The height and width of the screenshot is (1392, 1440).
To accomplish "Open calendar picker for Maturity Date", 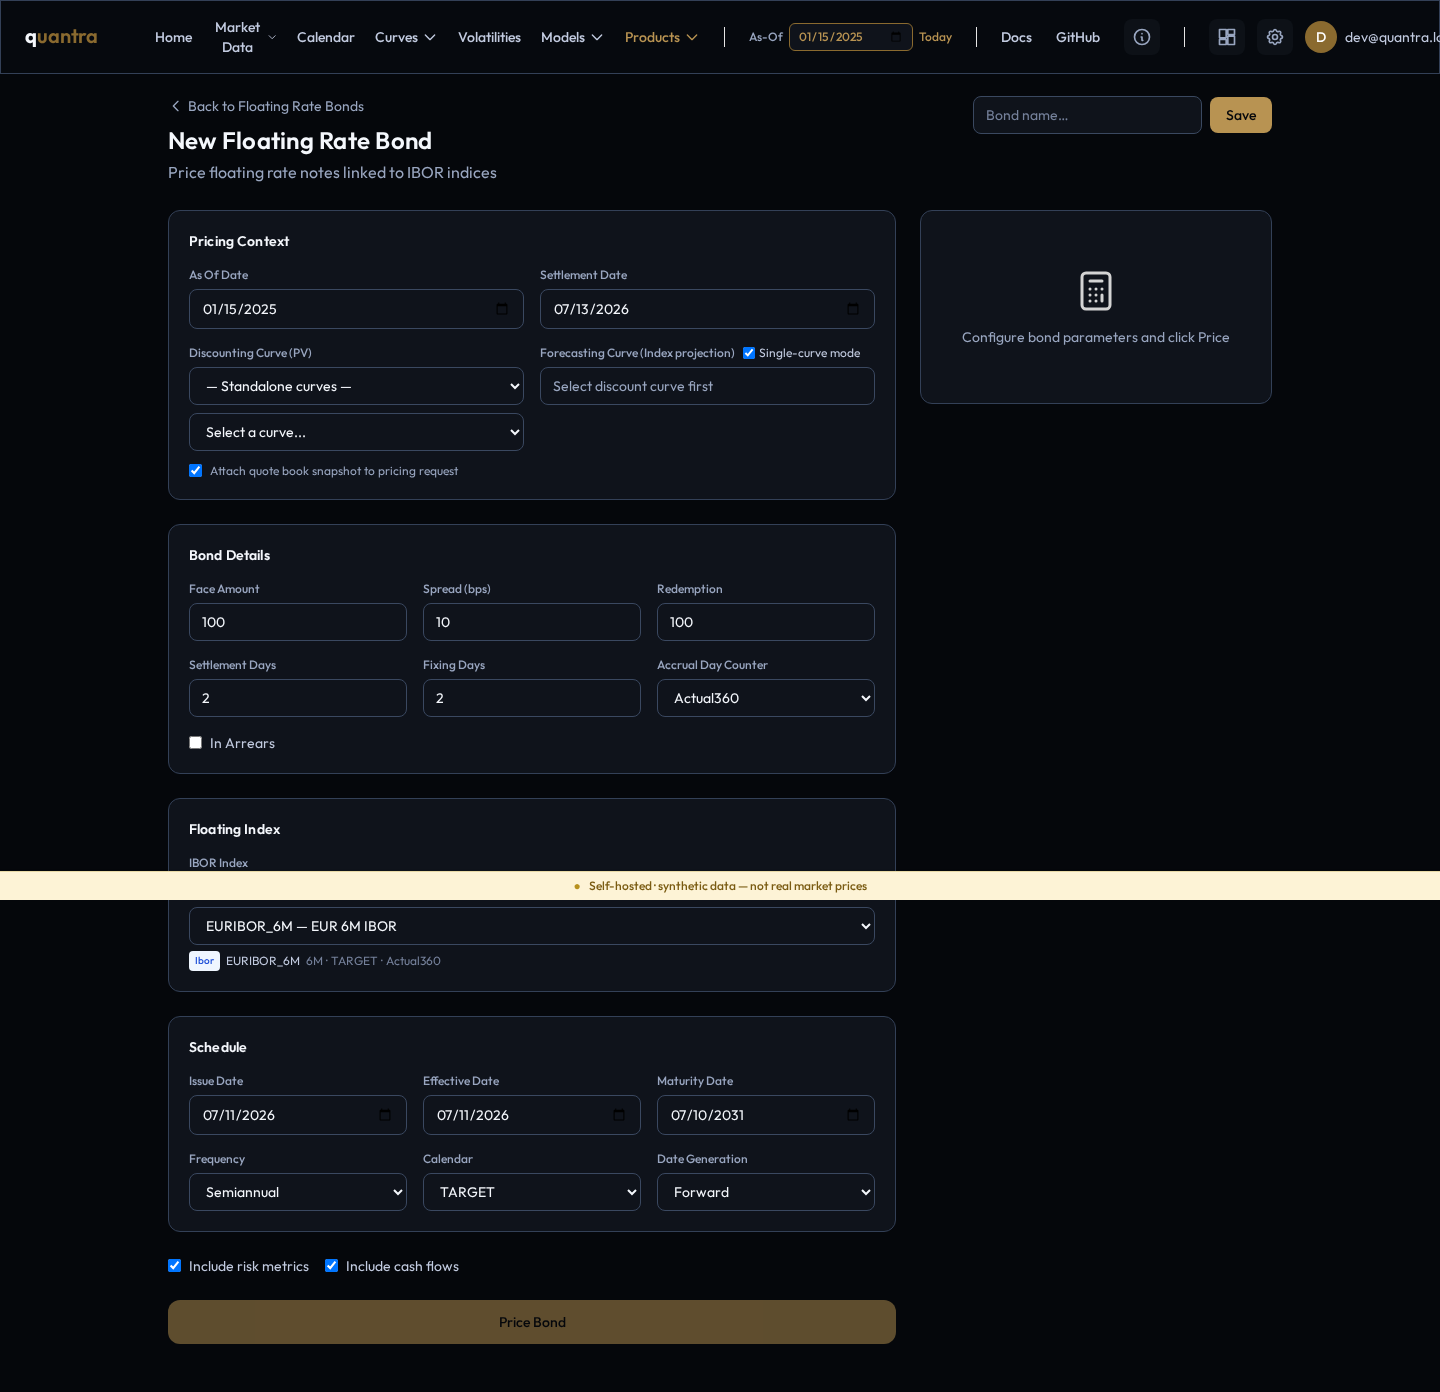I will click(853, 1115).
